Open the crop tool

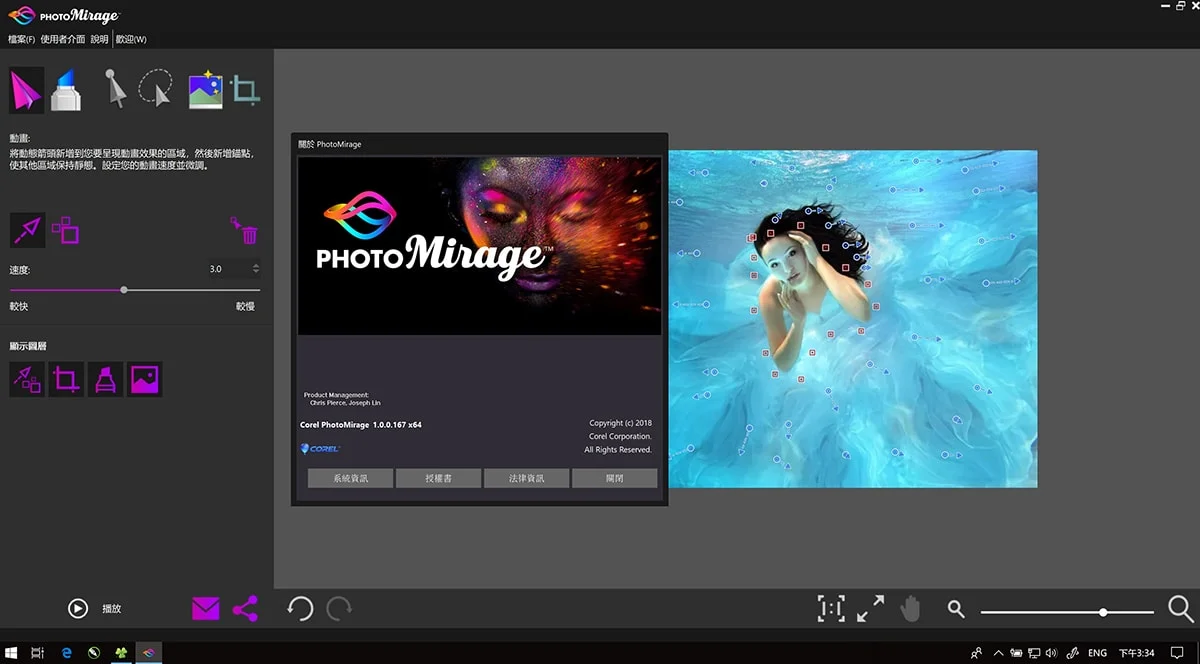coord(245,88)
